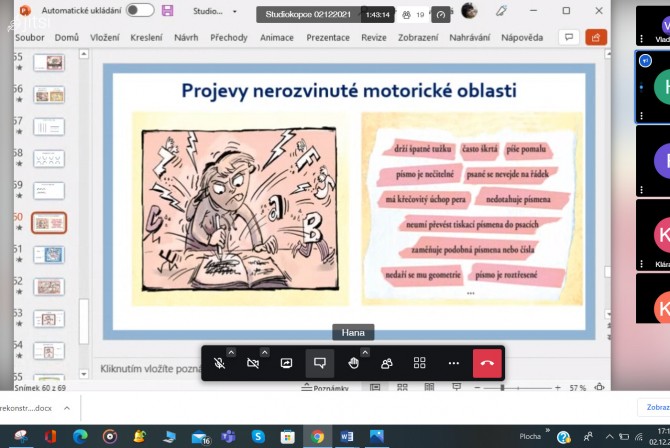The width and height of the screenshot is (670, 448).
Task: Click the 1:43:14 call timer
Action: point(378,15)
